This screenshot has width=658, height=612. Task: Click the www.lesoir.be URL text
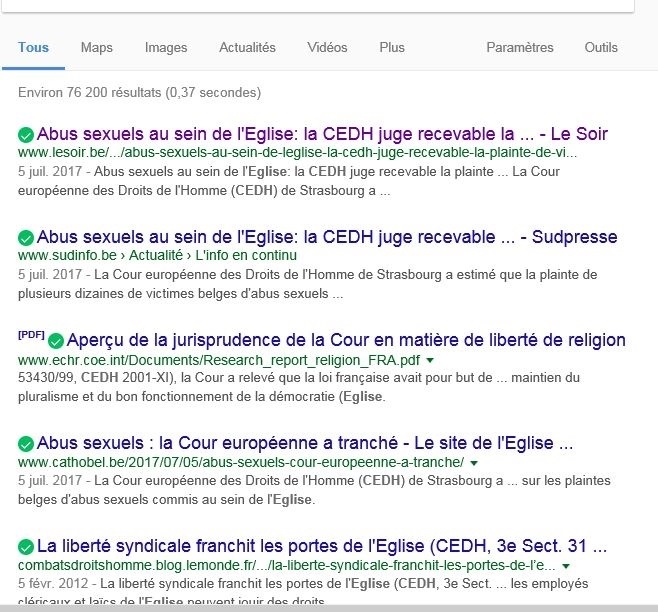pyautogui.click(x=298, y=152)
